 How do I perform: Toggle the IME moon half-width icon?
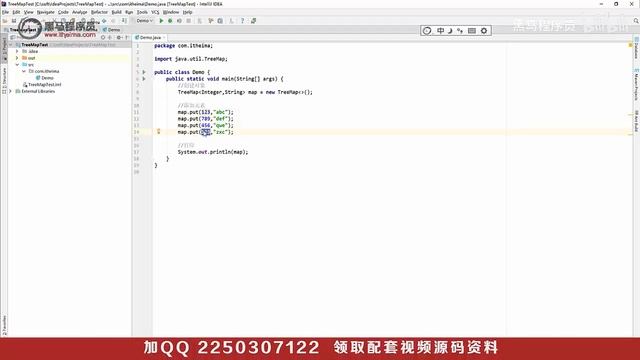point(450,31)
